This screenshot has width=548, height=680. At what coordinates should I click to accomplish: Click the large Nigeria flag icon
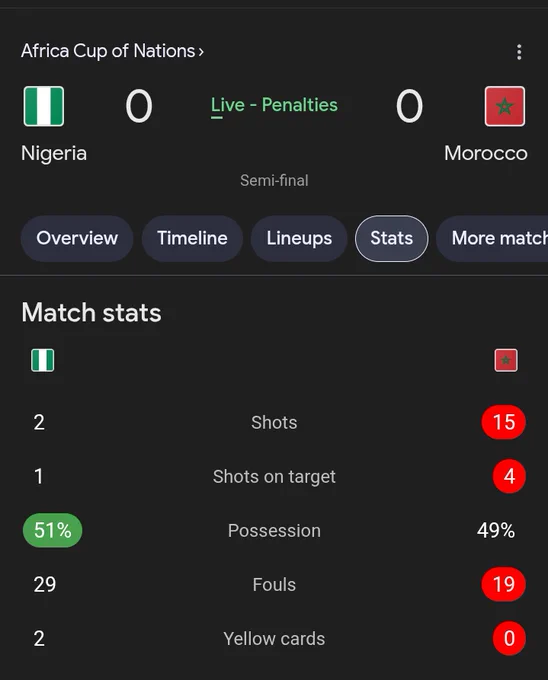(x=44, y=106)
